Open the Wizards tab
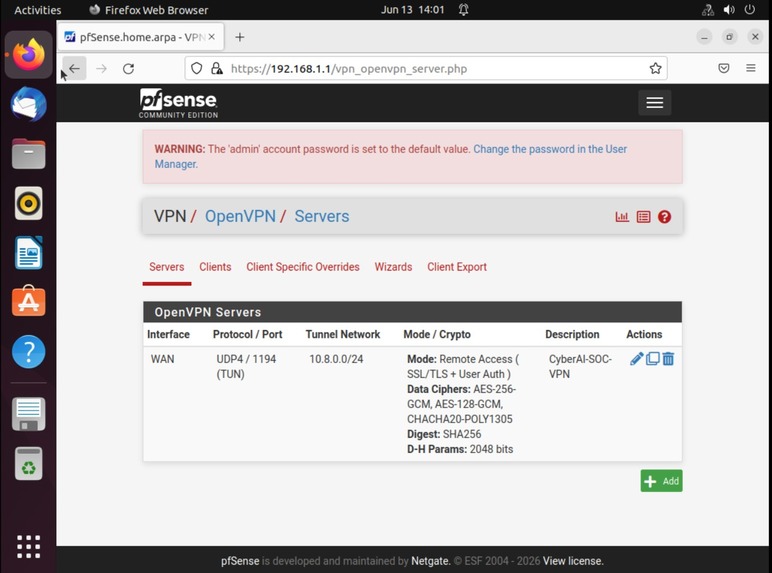772x573 pixels. (393, 267)
